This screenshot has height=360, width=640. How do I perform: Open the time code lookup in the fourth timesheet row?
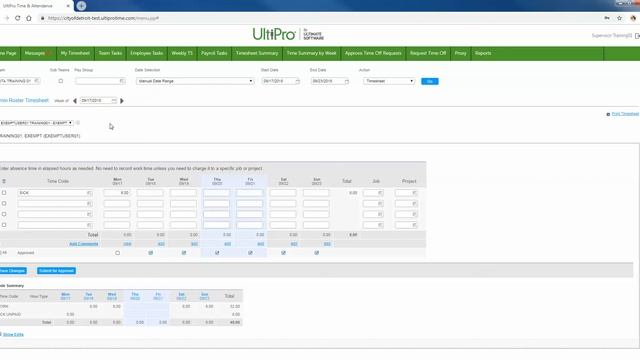[89, 225]
